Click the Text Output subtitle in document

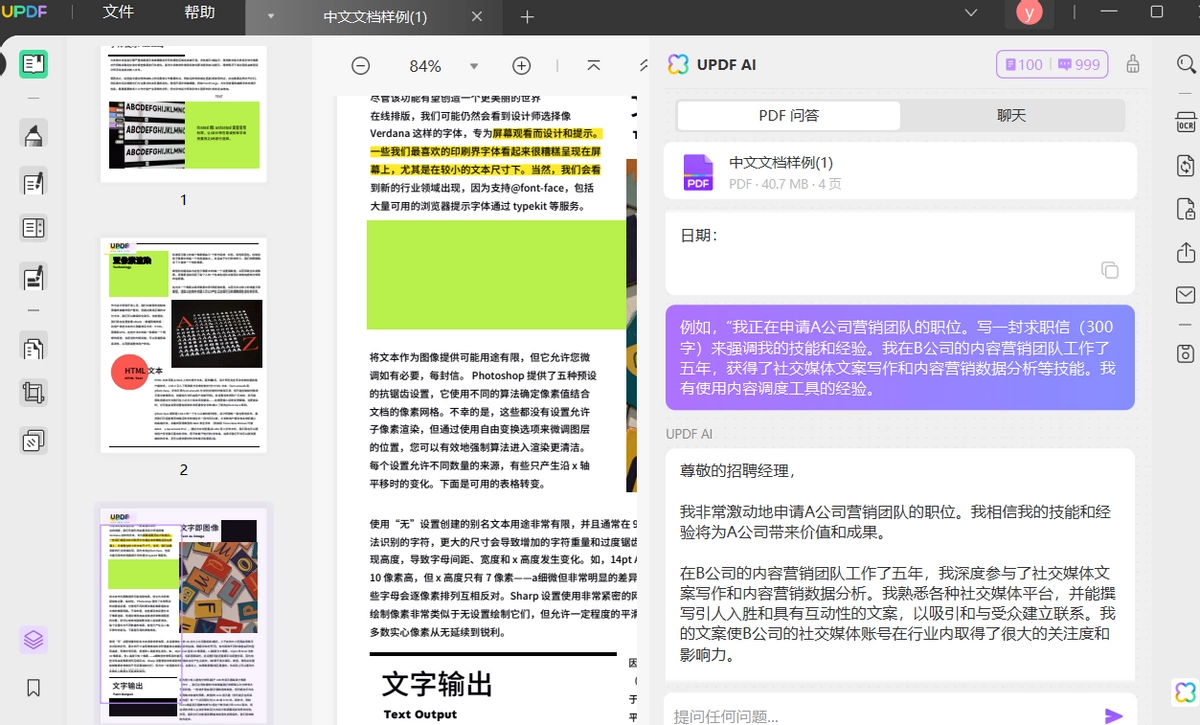[420, 714]
